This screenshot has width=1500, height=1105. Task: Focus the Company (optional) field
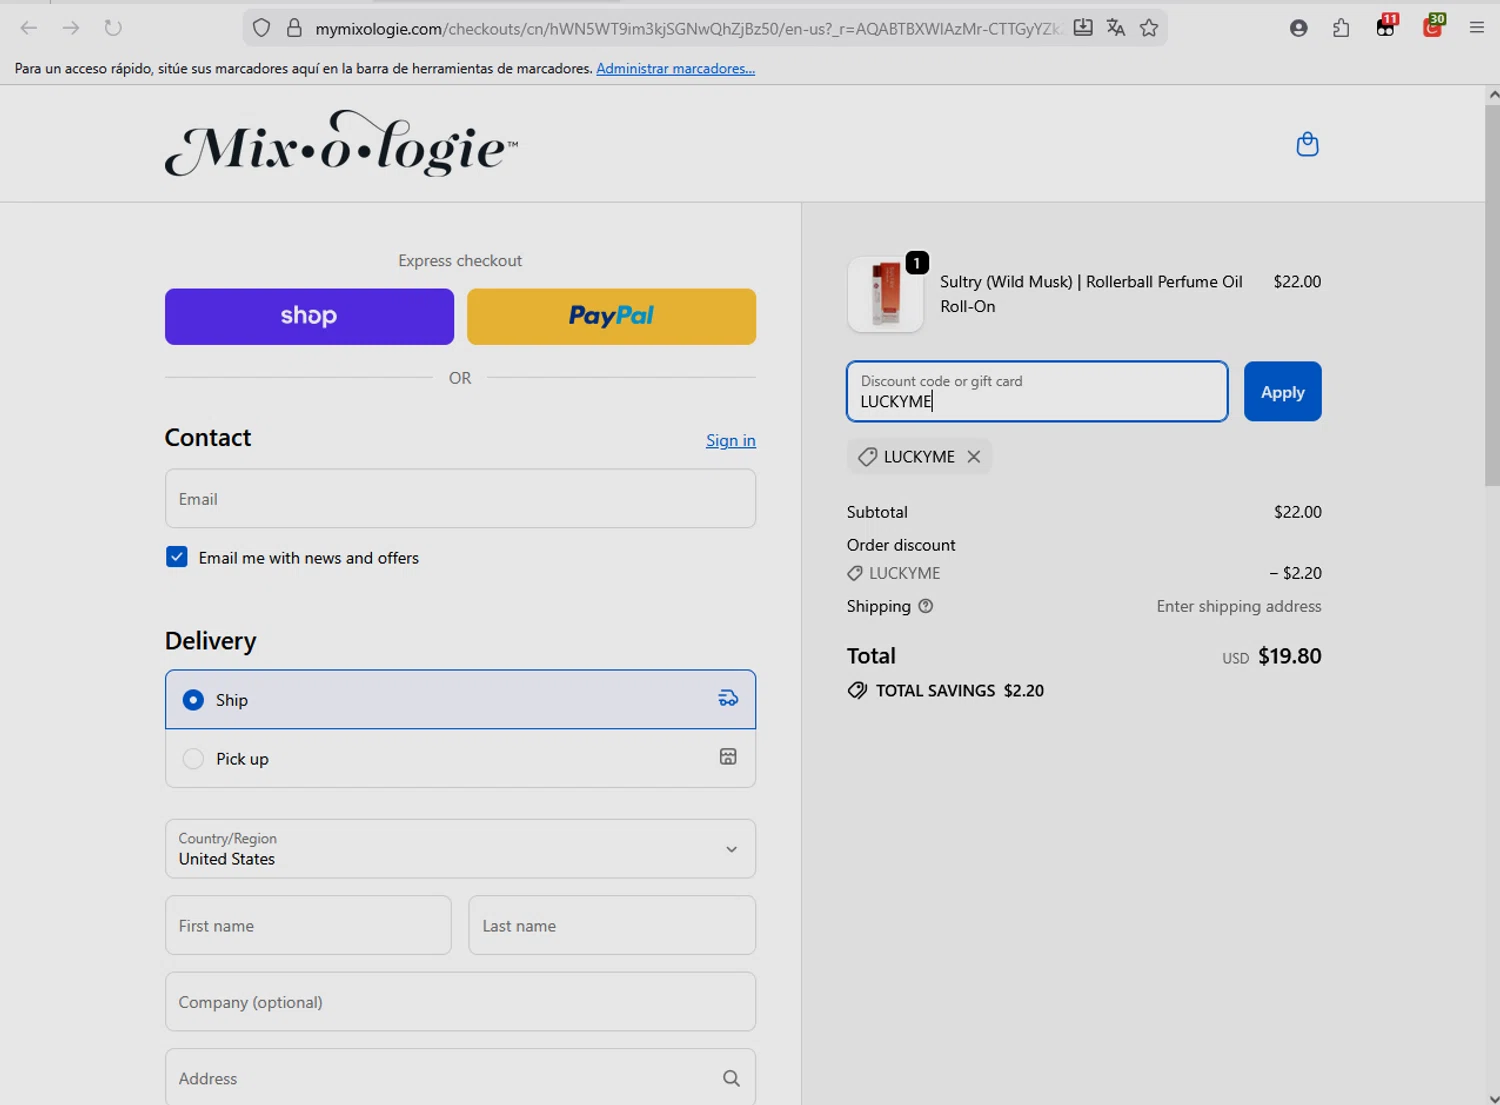click(x=460, y=1002)
